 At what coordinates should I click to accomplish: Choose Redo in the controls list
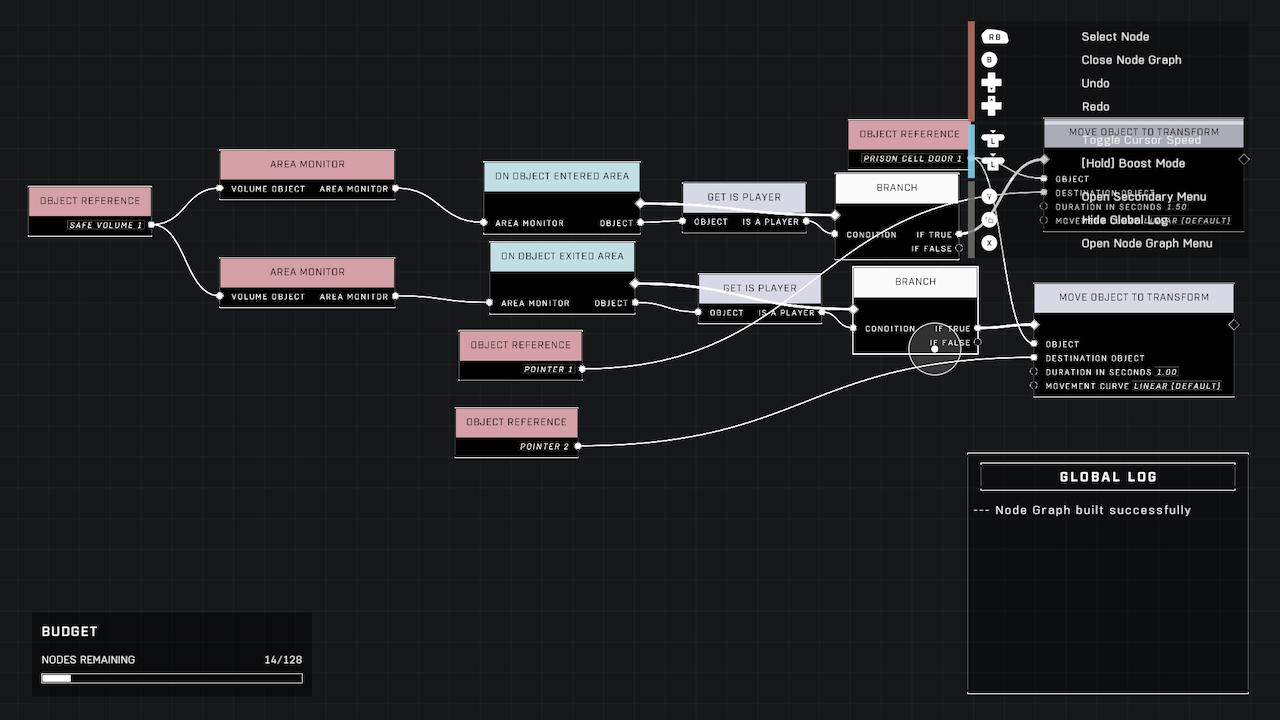click(x=1095, y=106)
